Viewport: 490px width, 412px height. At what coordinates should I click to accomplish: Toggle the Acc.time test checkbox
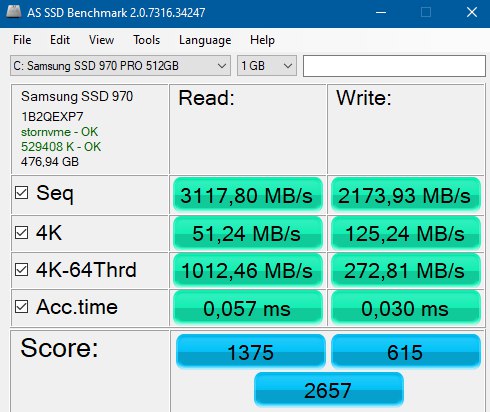click(21, 307)
